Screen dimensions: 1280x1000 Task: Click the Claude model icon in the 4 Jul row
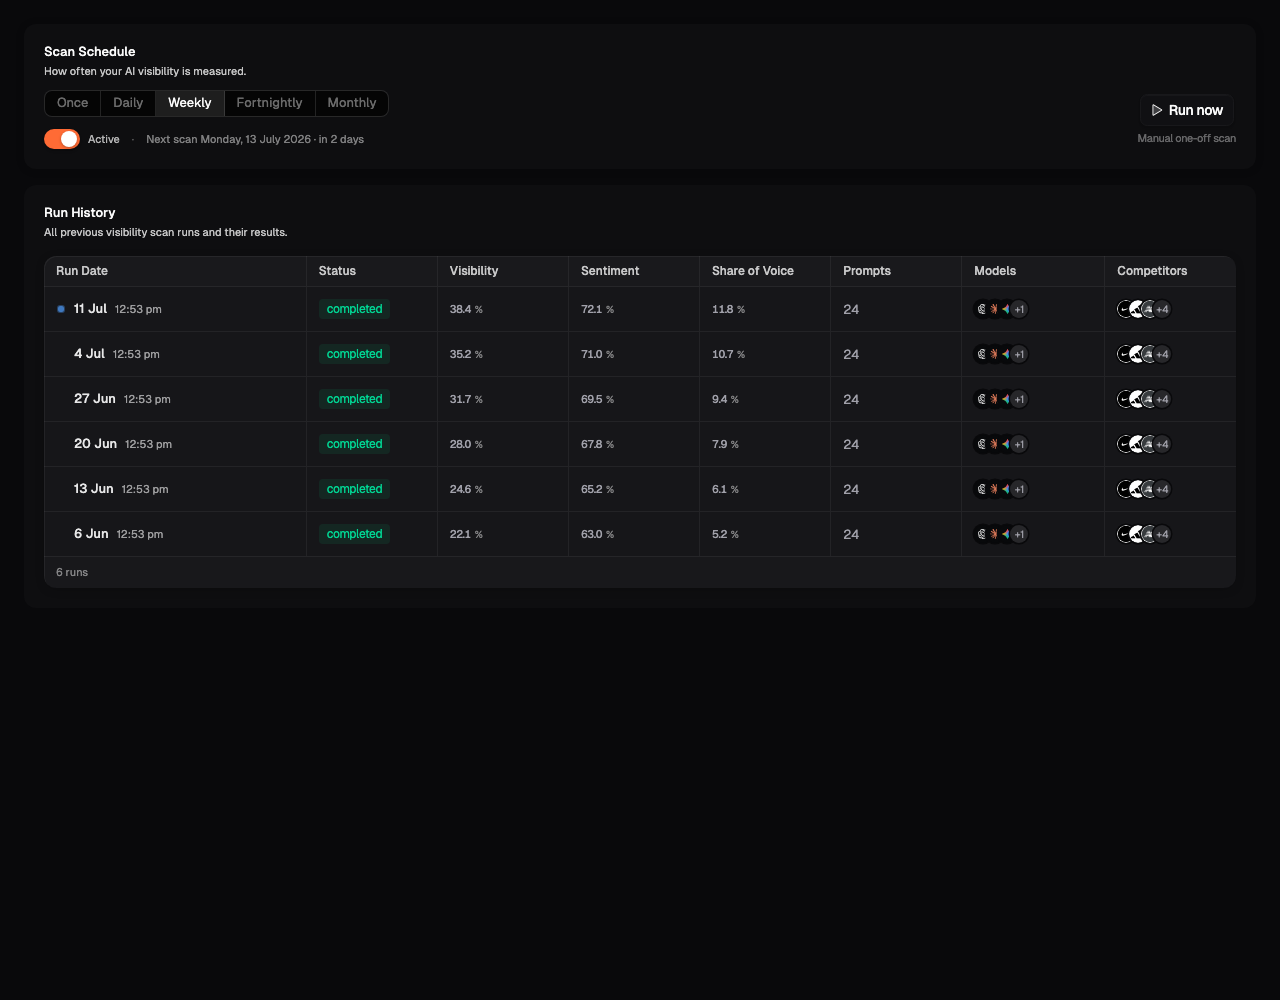(x=994, y=355)
